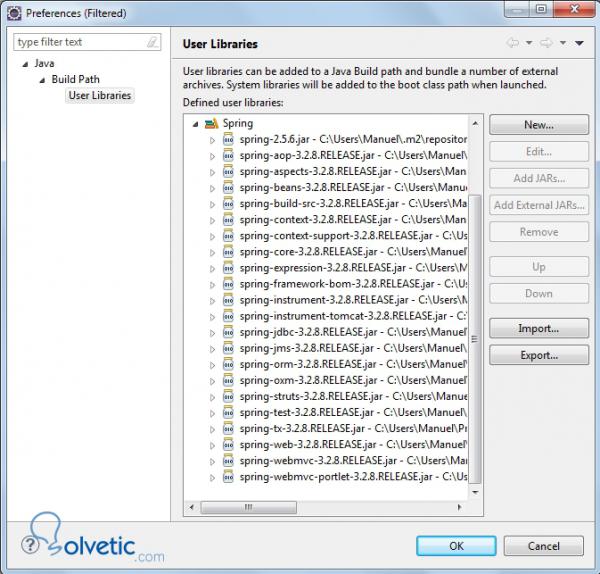Screen dimensions: 600x574
Task: Go forward with the right navigation arrow
Action: tap(546, 43)
